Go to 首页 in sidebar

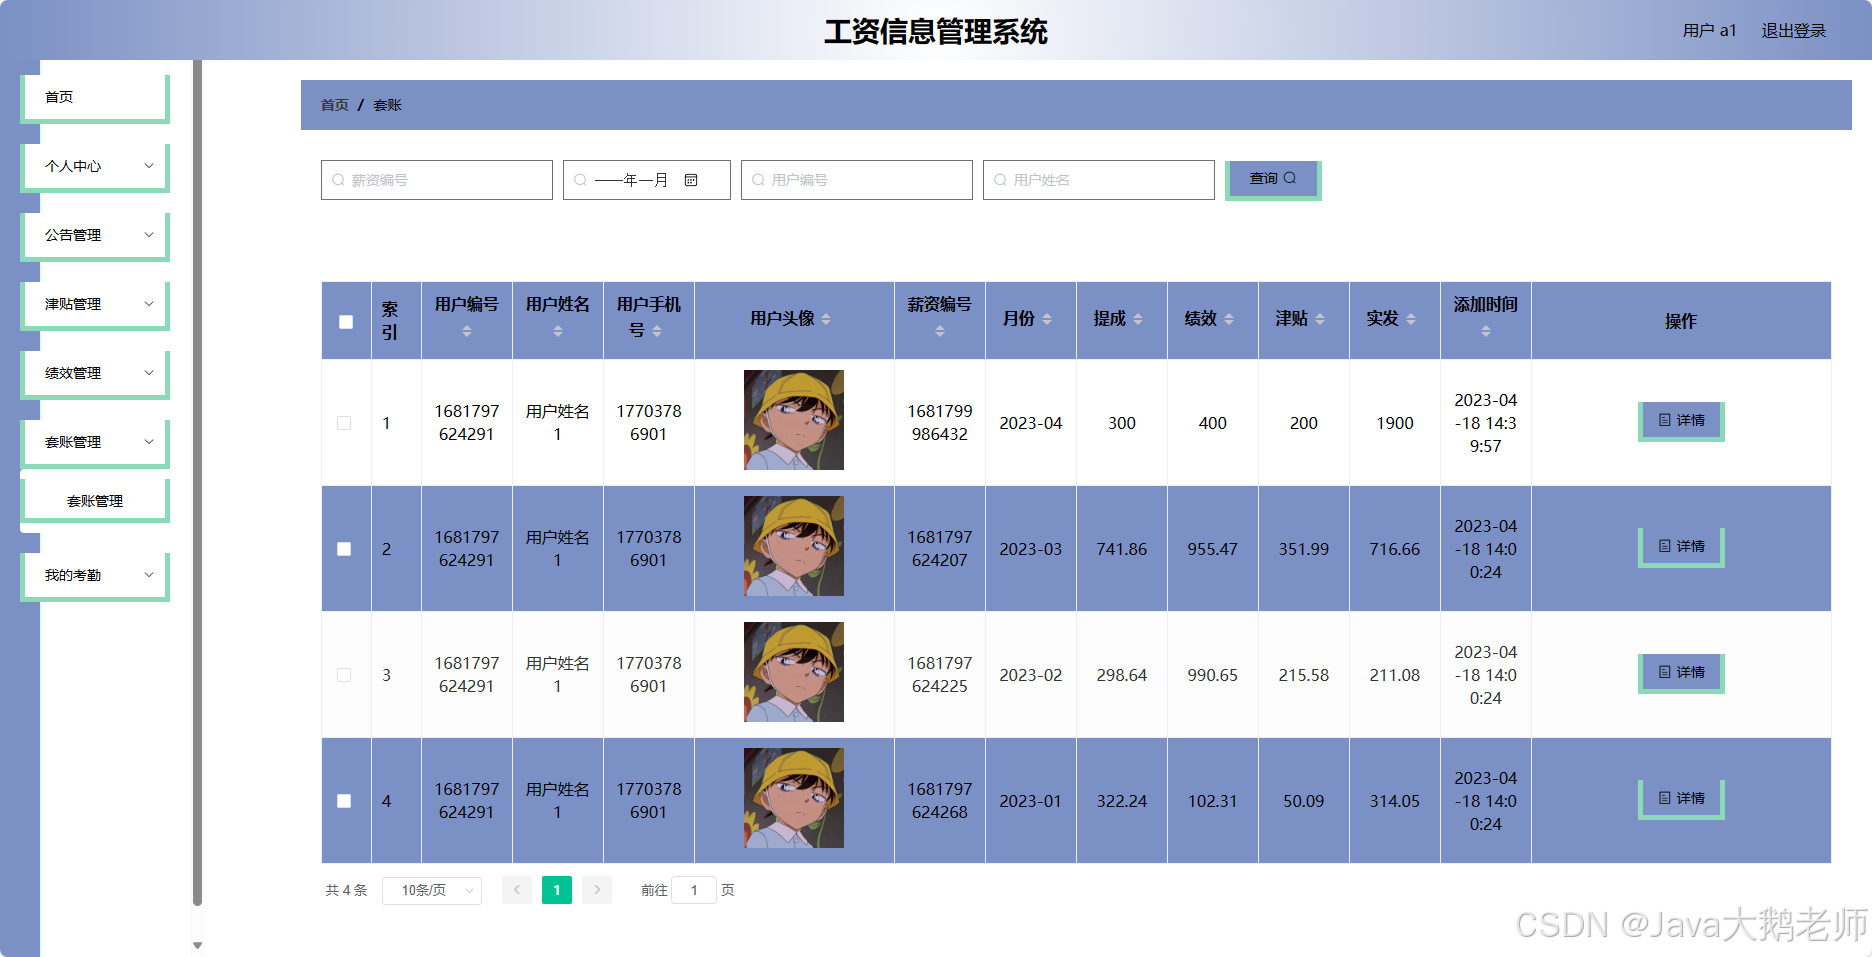click(95, 97)
